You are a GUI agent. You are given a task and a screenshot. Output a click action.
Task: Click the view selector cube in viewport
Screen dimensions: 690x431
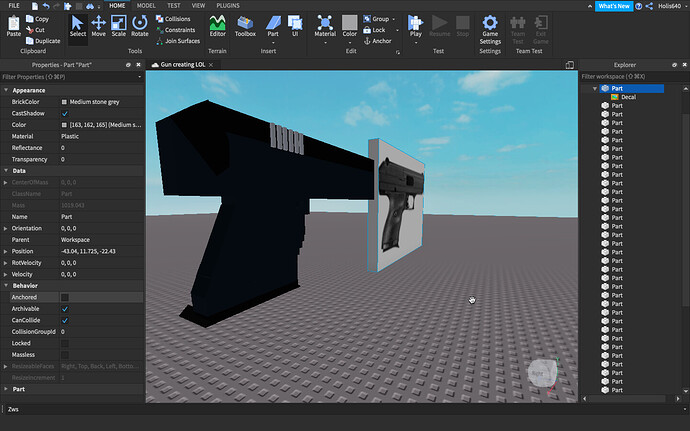pyautogui.click(x=542, y=373)
